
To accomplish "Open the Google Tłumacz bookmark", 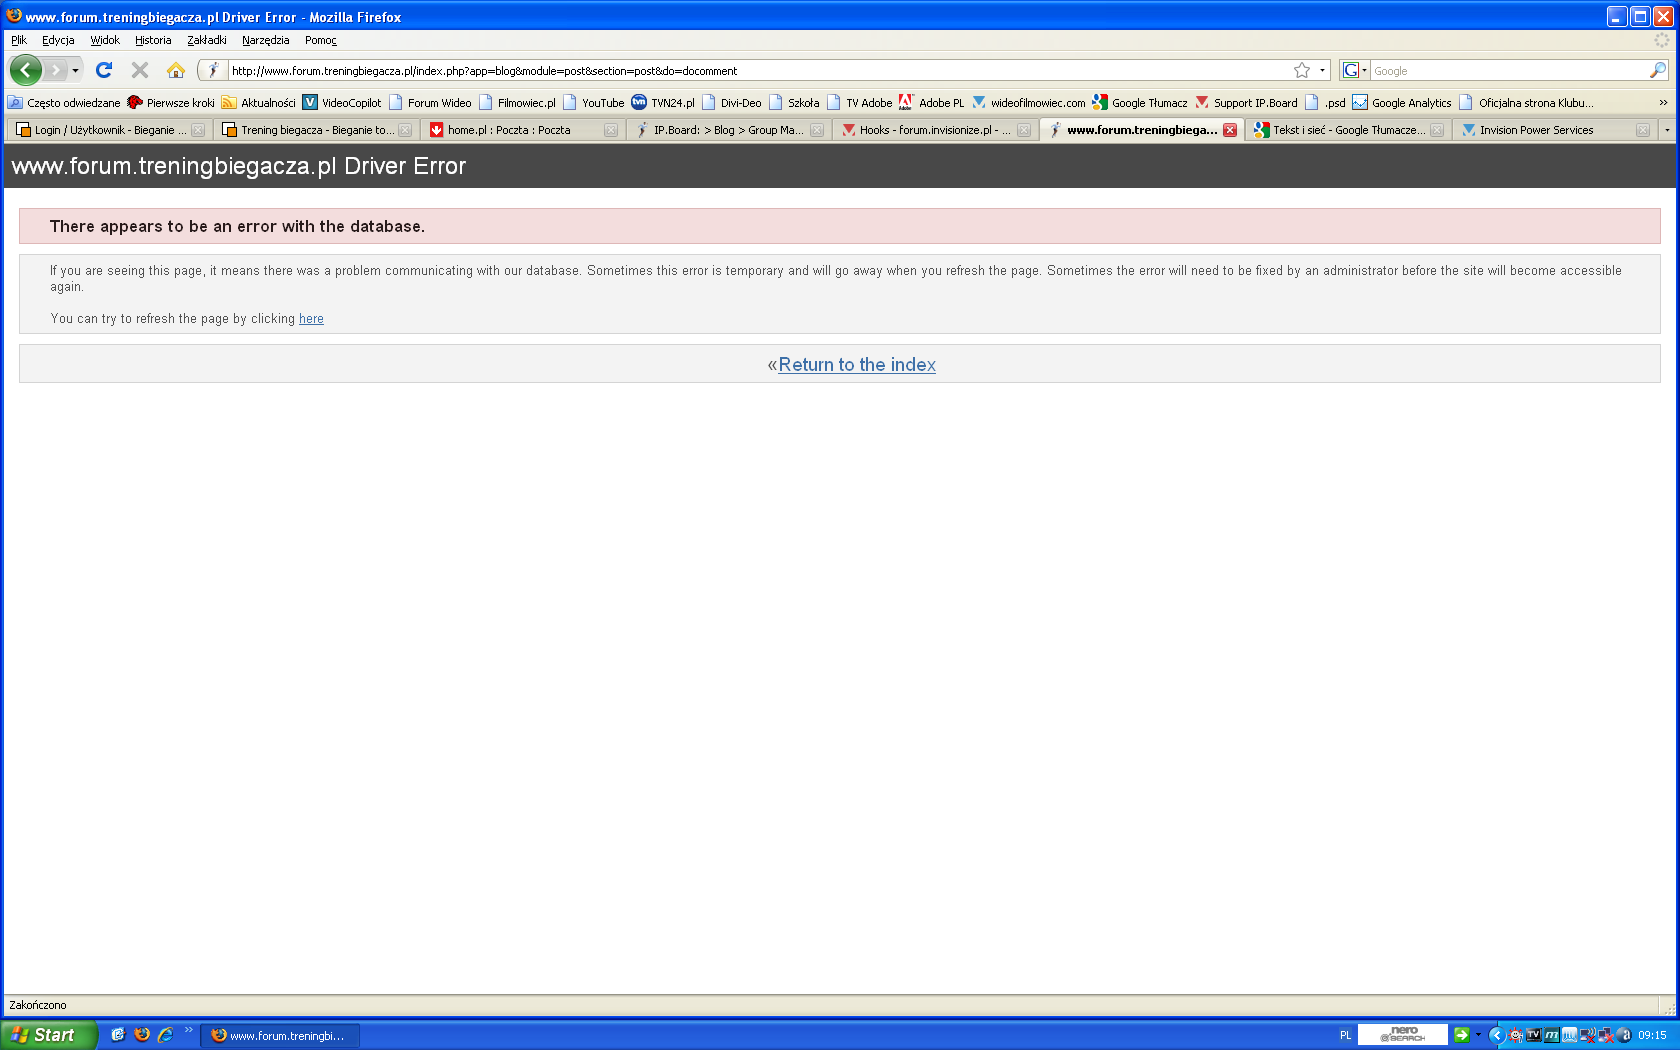I will coord(1140,102).
